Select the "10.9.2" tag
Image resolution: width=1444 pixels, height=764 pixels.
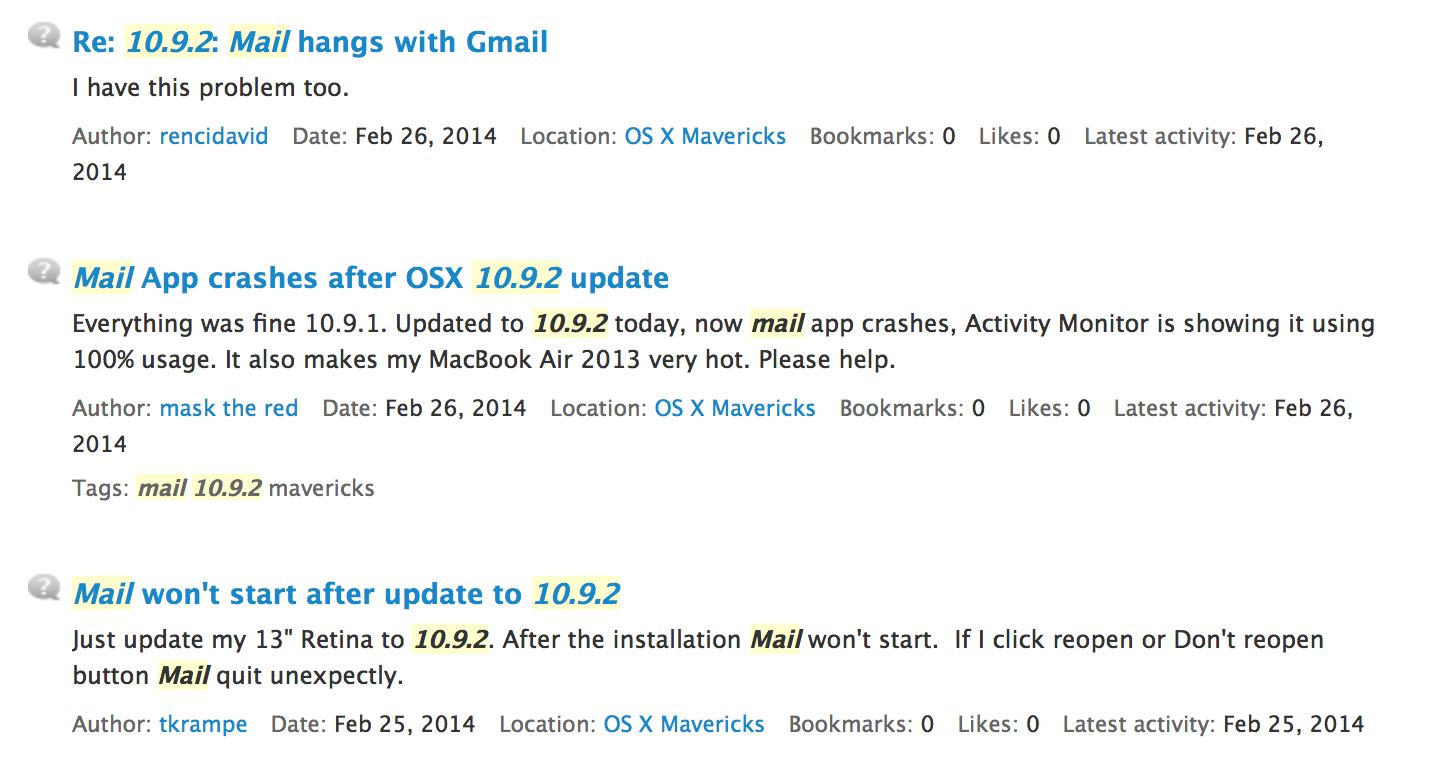click(228, 488)
